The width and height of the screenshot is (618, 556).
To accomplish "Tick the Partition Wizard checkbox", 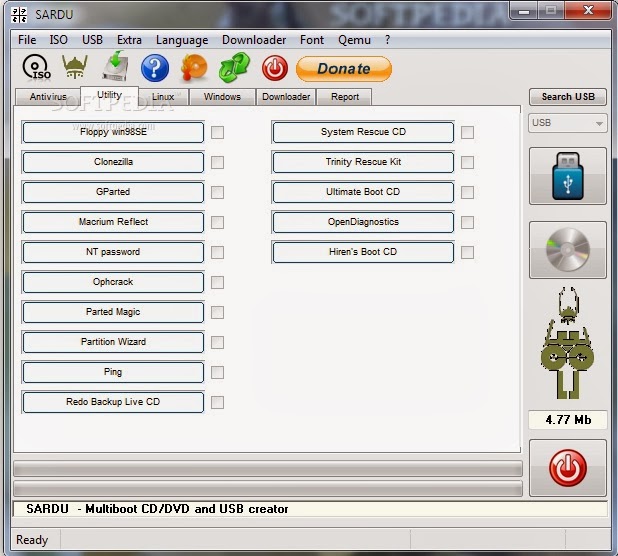I will [x=218, y=342].
